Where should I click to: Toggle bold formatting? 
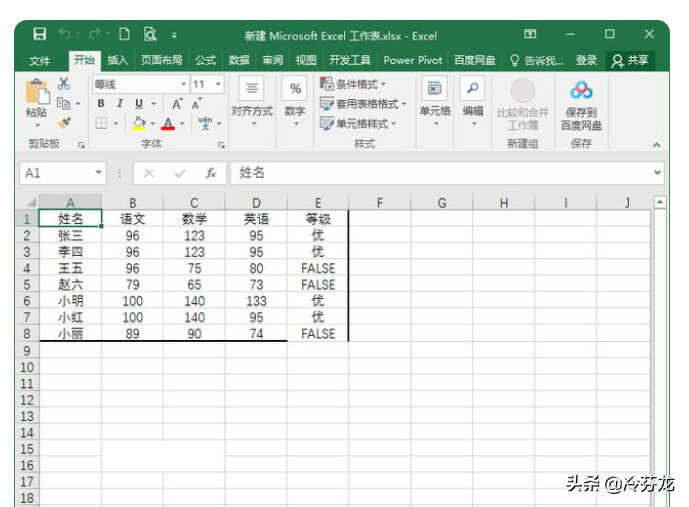[x=101, y=104]
